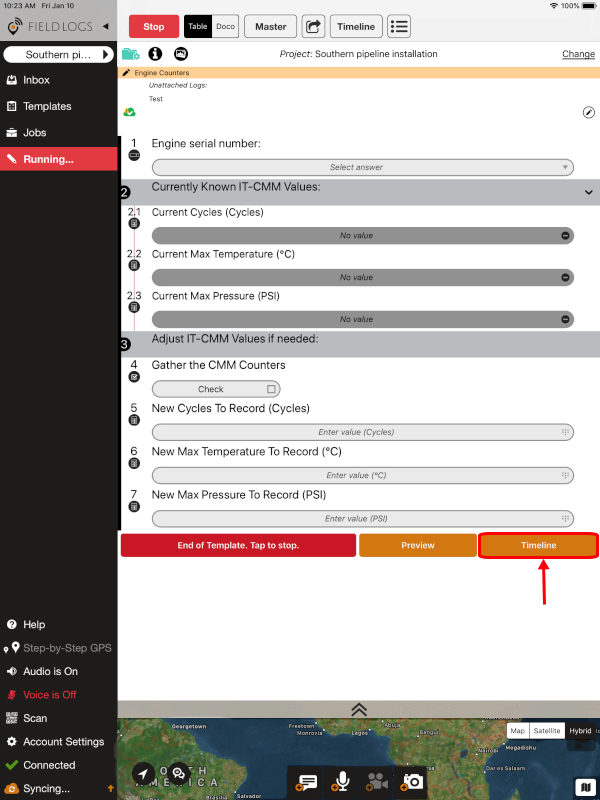Click the Change project link
600x800 pixels.
[578, 54]
